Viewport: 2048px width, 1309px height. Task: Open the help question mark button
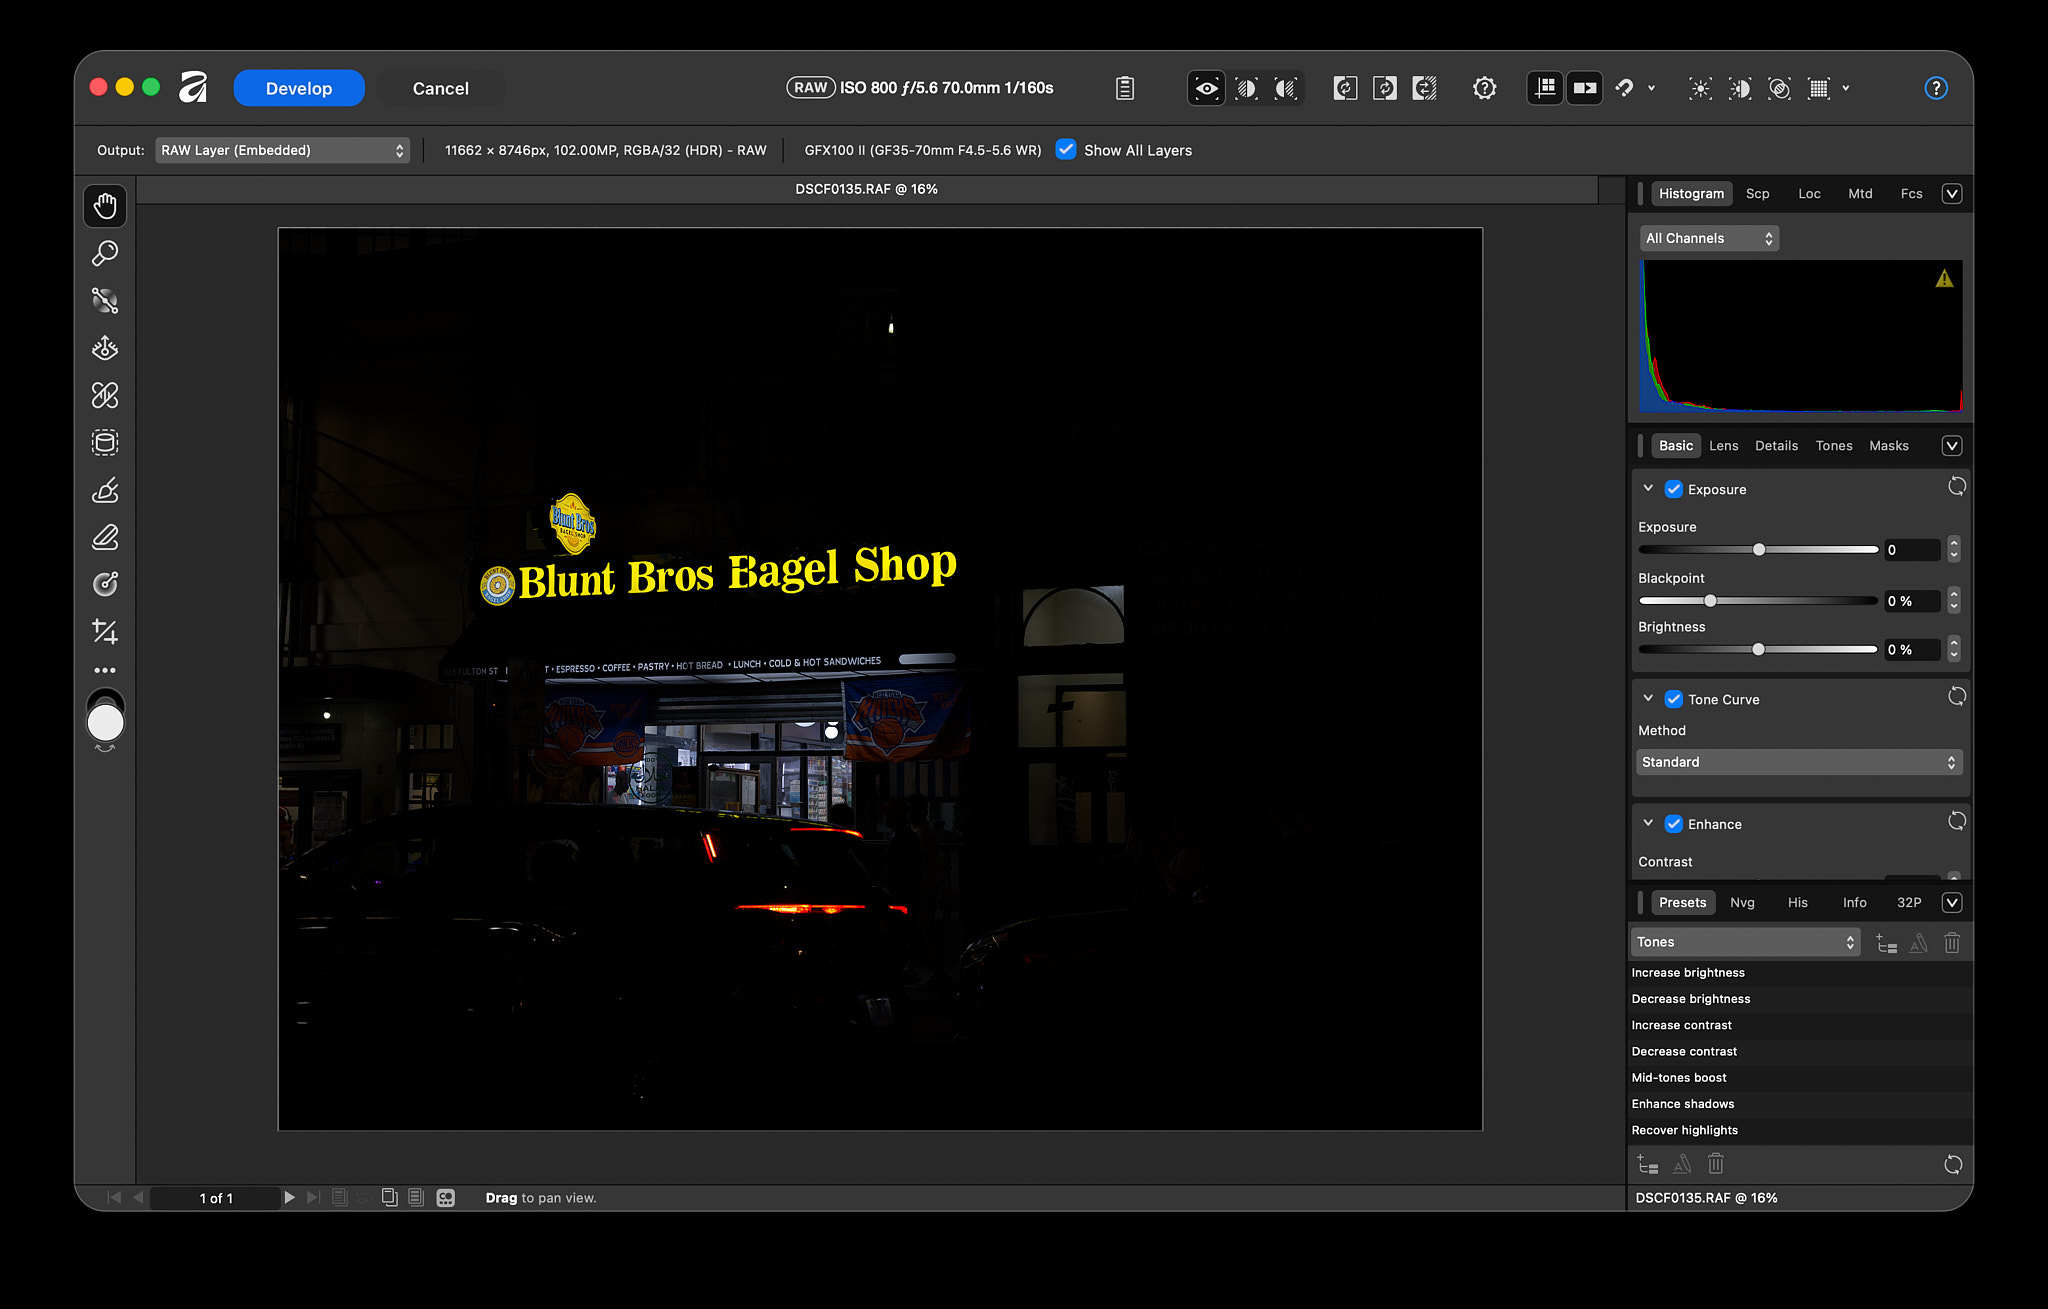[1936, 88]
